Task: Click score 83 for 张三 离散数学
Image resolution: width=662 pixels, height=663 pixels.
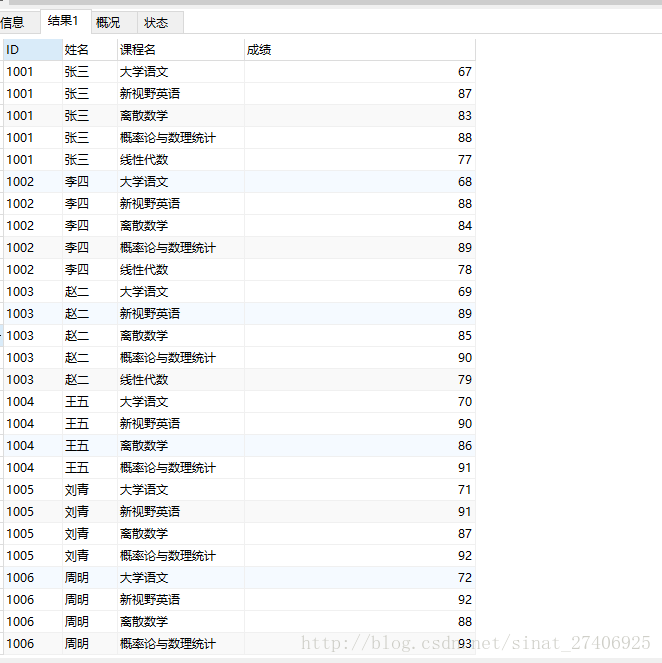Action: [360, 116]
